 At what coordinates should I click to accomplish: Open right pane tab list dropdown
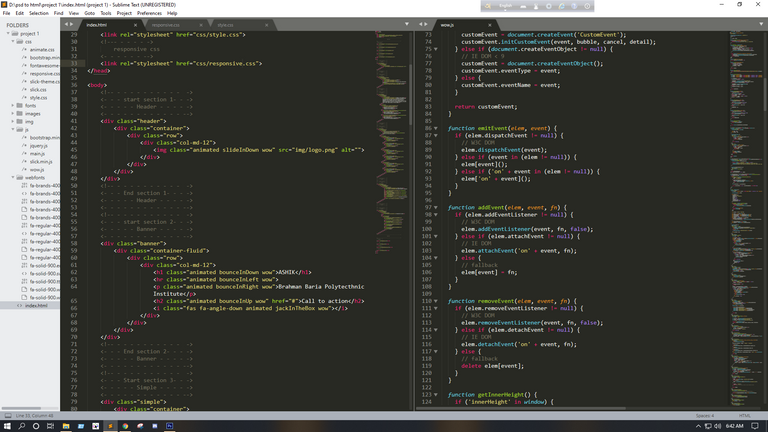pos(761,24)
